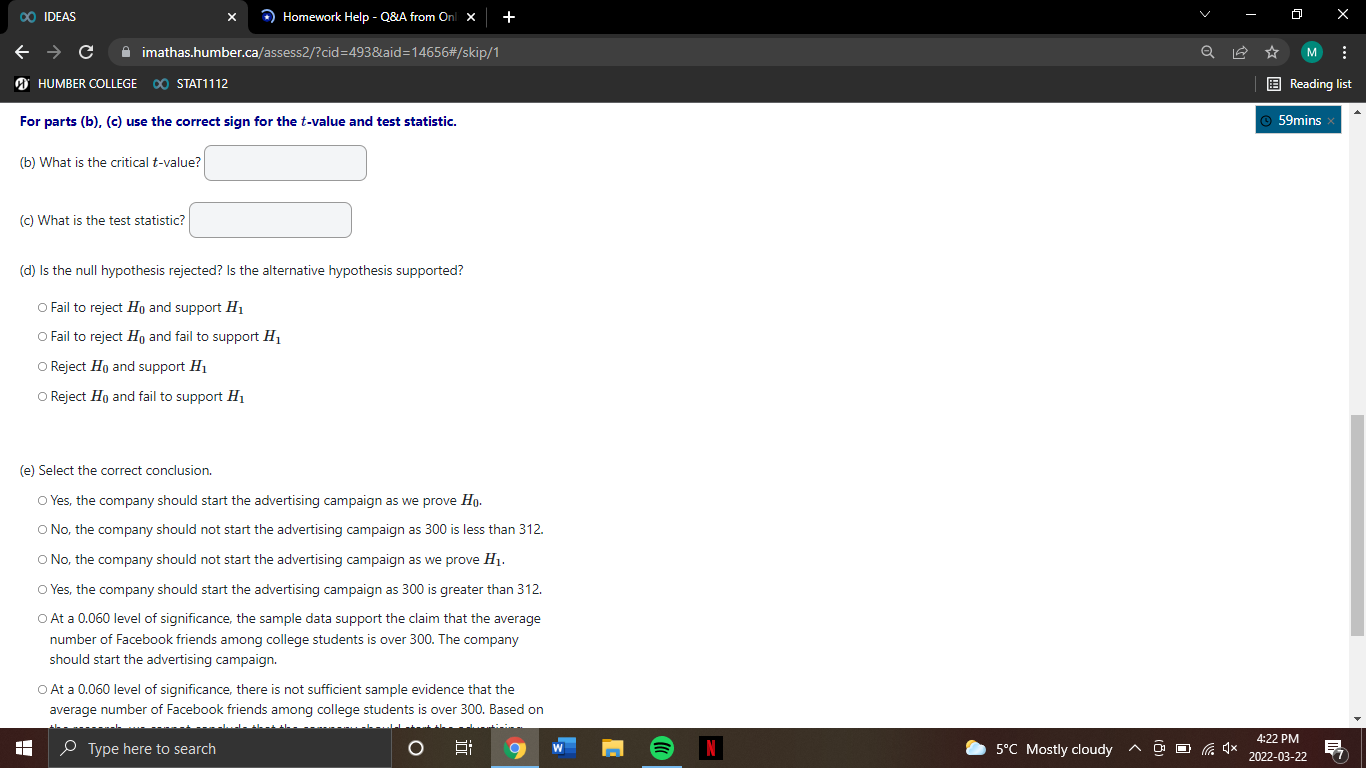Open Task View on the taskbar
Screen dimensions: 1366x768
(463, 747)
